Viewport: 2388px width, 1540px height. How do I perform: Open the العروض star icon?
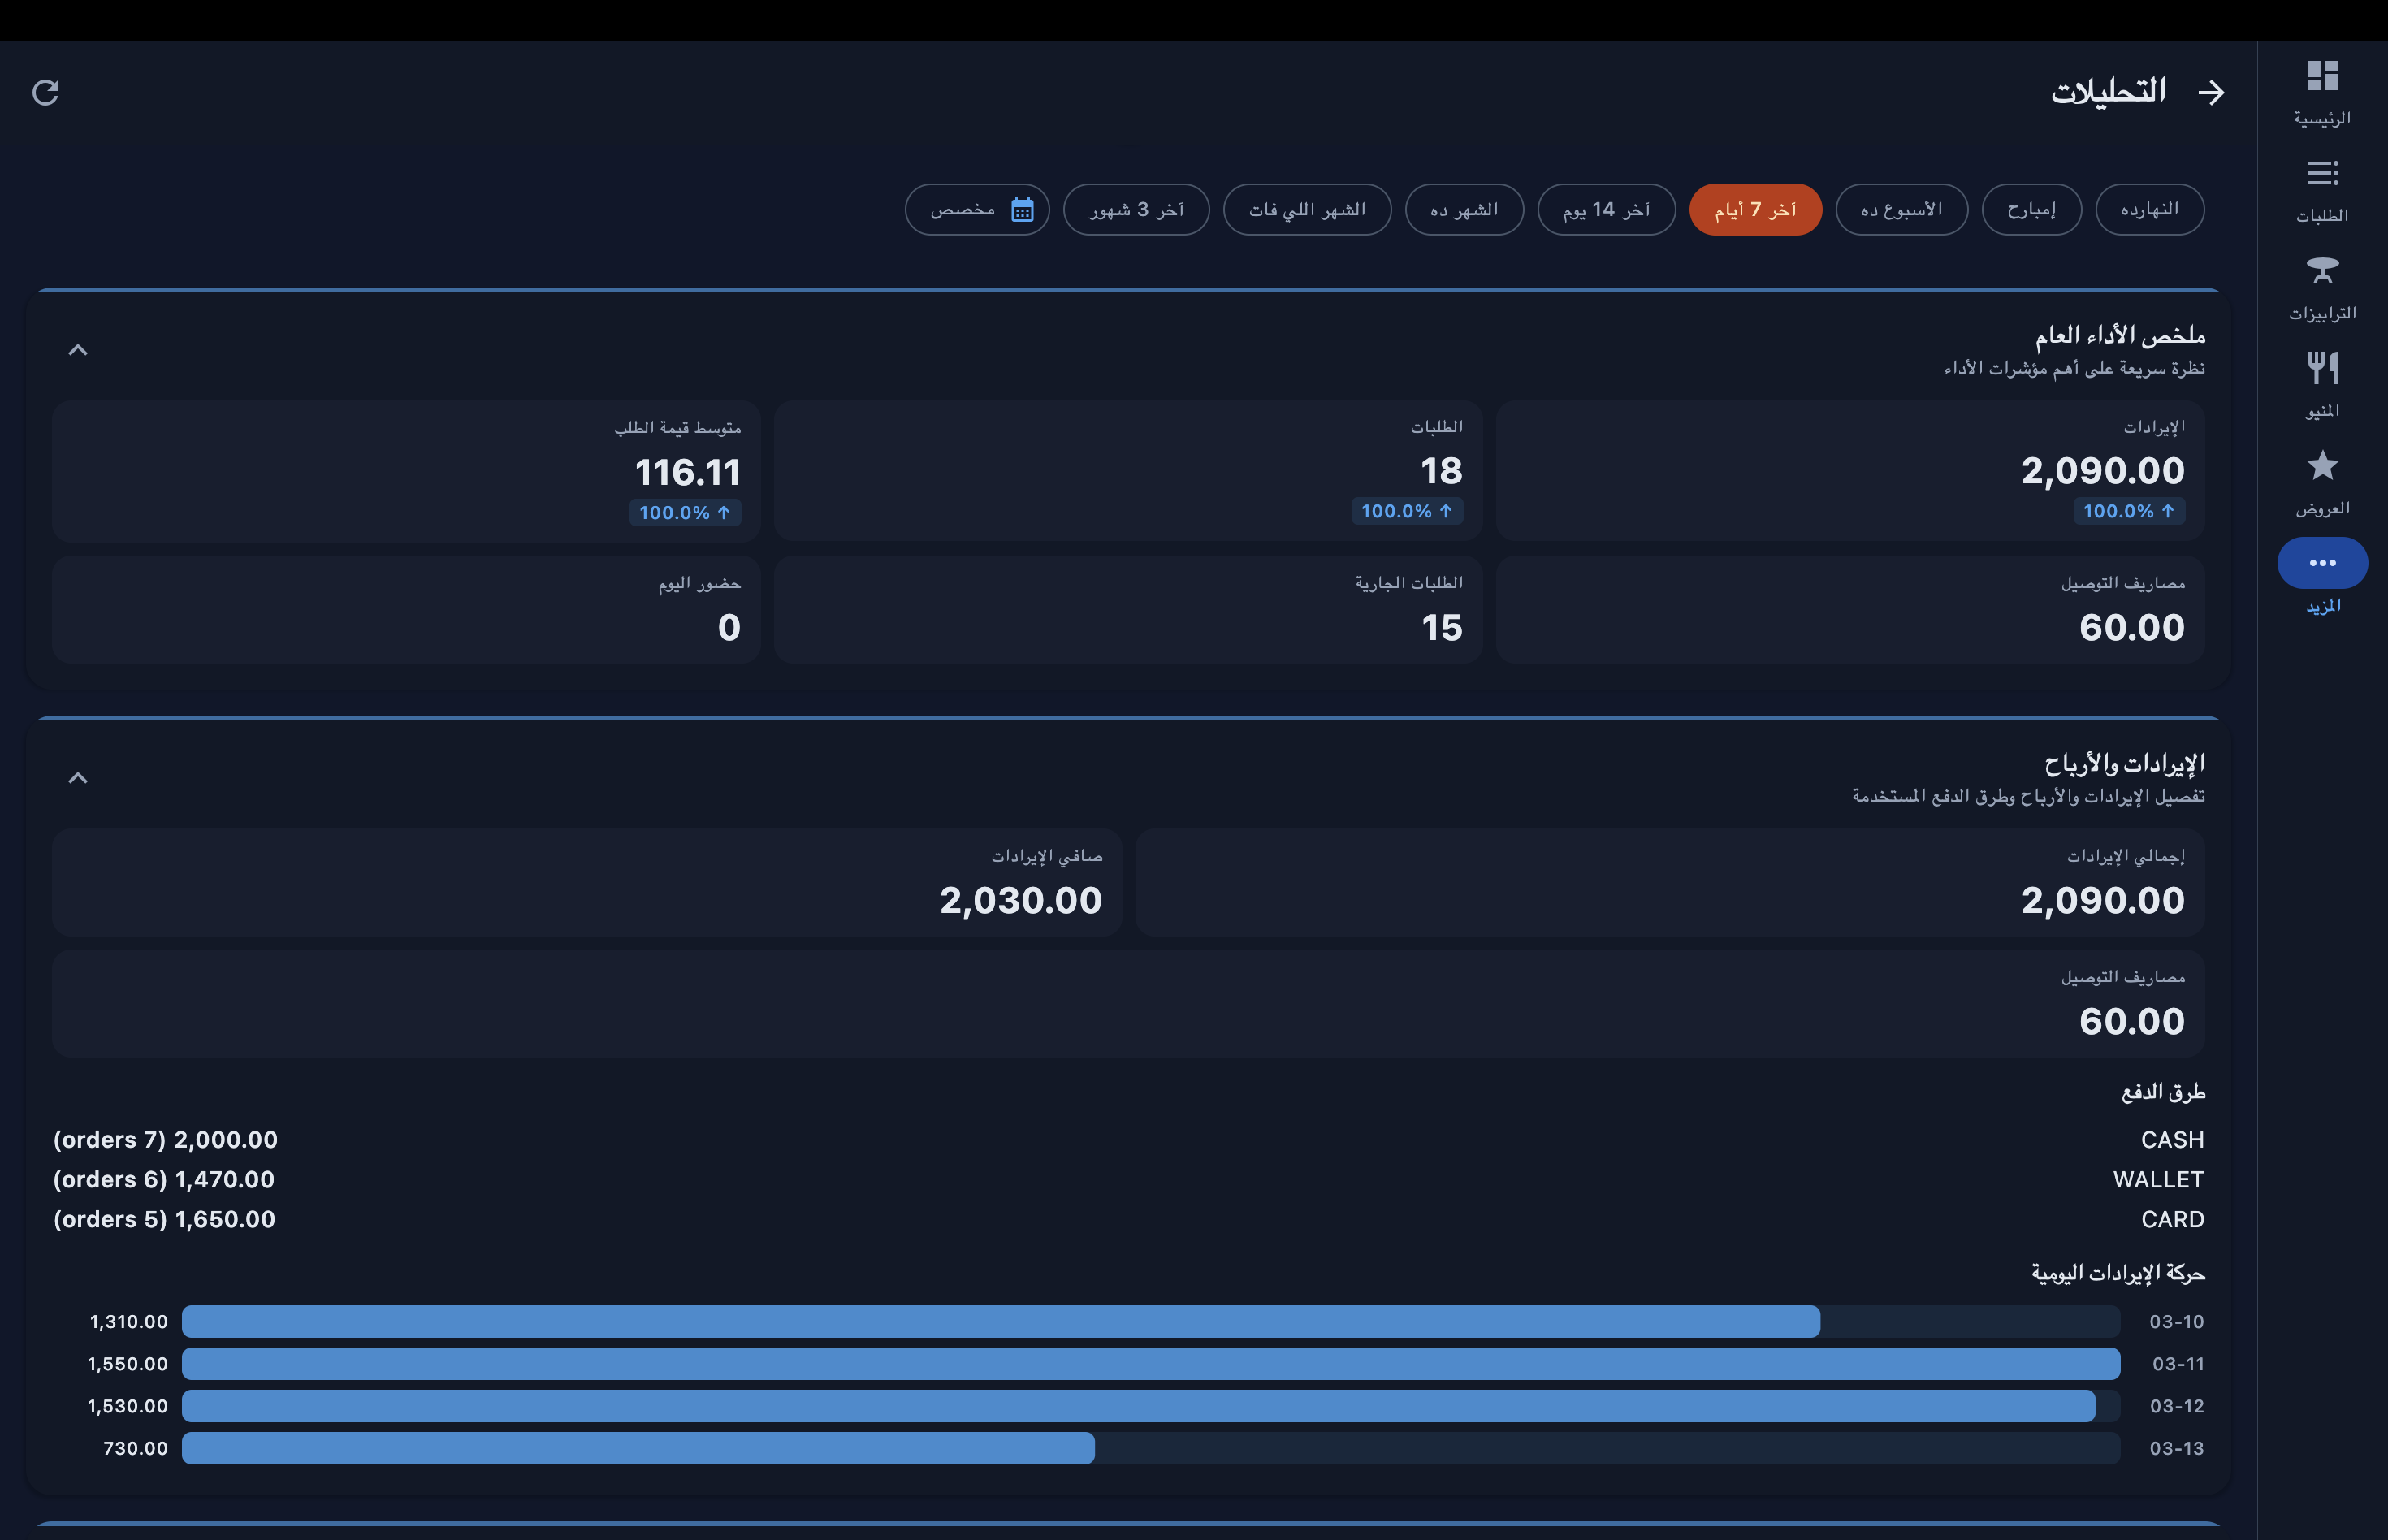point(2322,465)
